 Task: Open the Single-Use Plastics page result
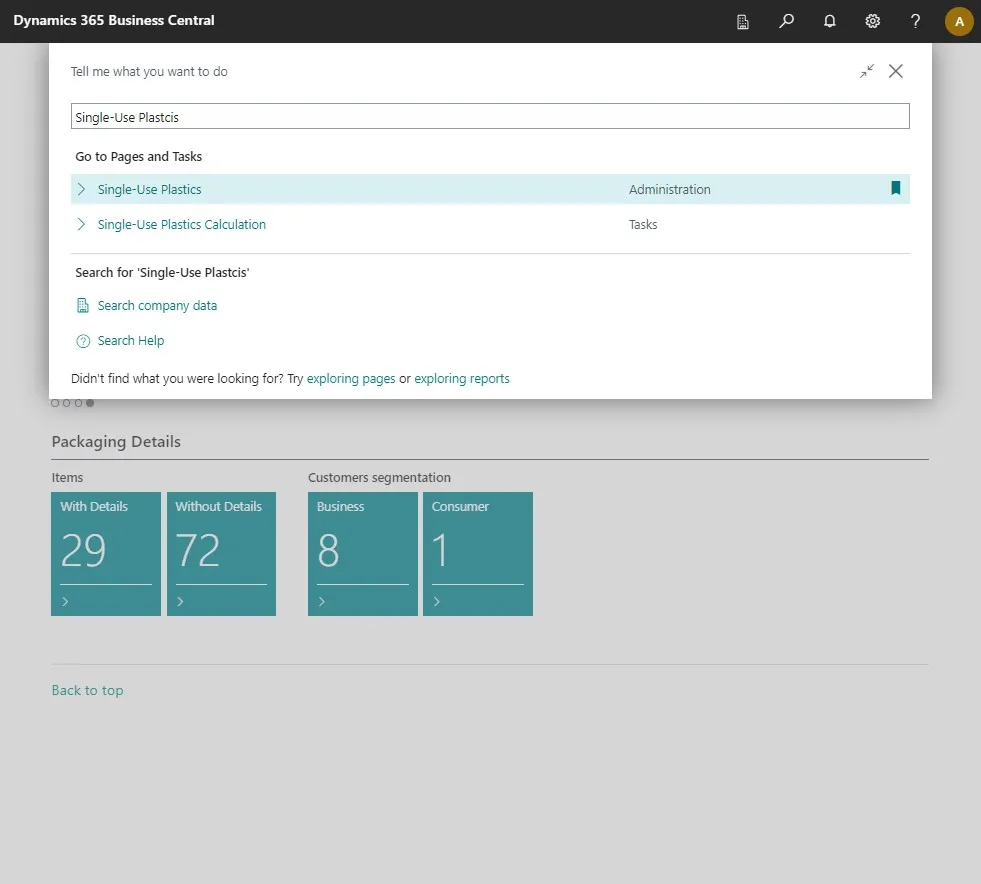150,190
